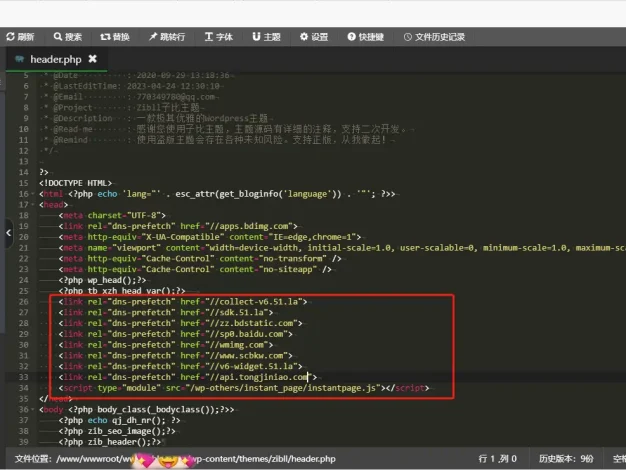Click the @Remind comment line
Screen dimensions: 626x470
click(215, 140)
